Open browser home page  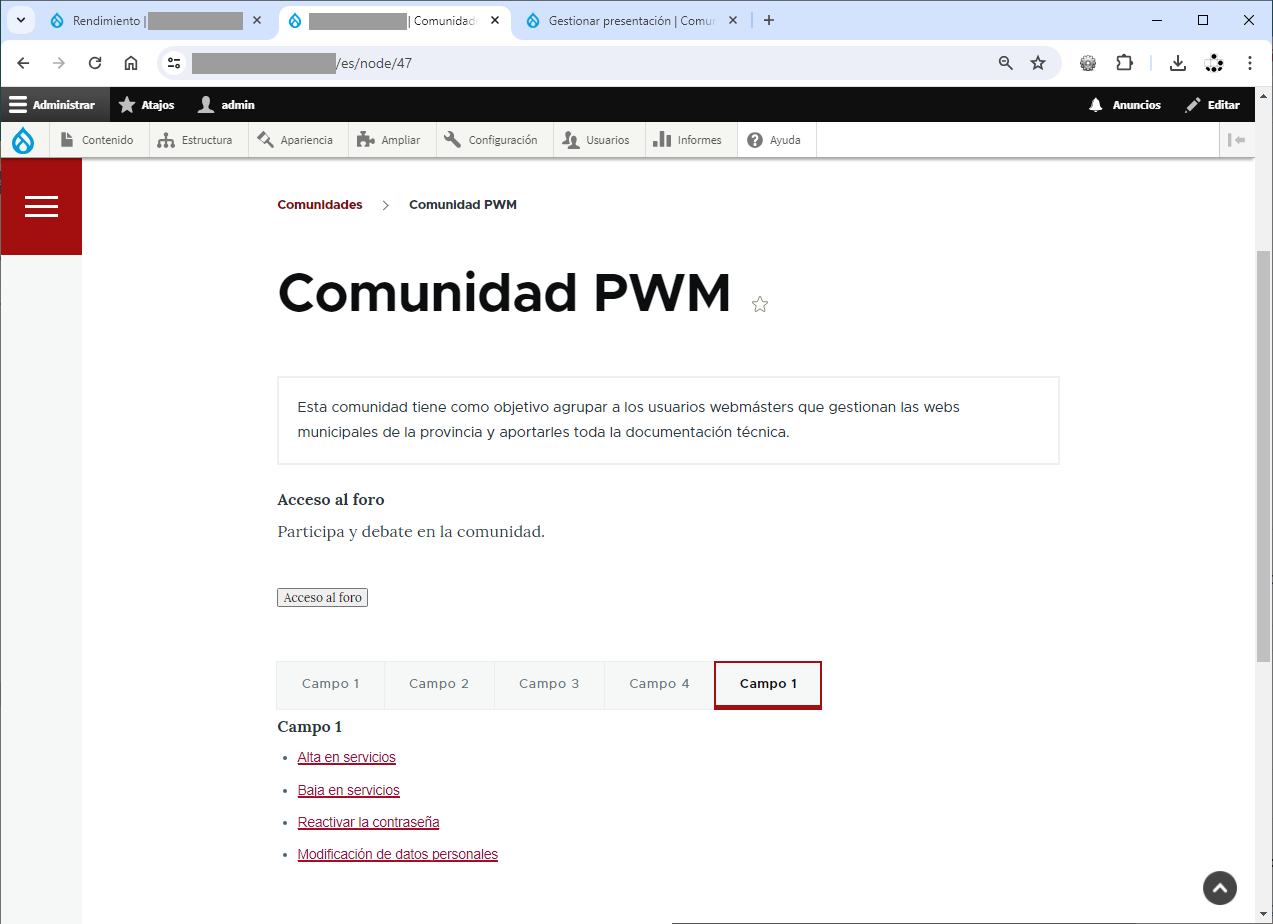pos(131,63)
